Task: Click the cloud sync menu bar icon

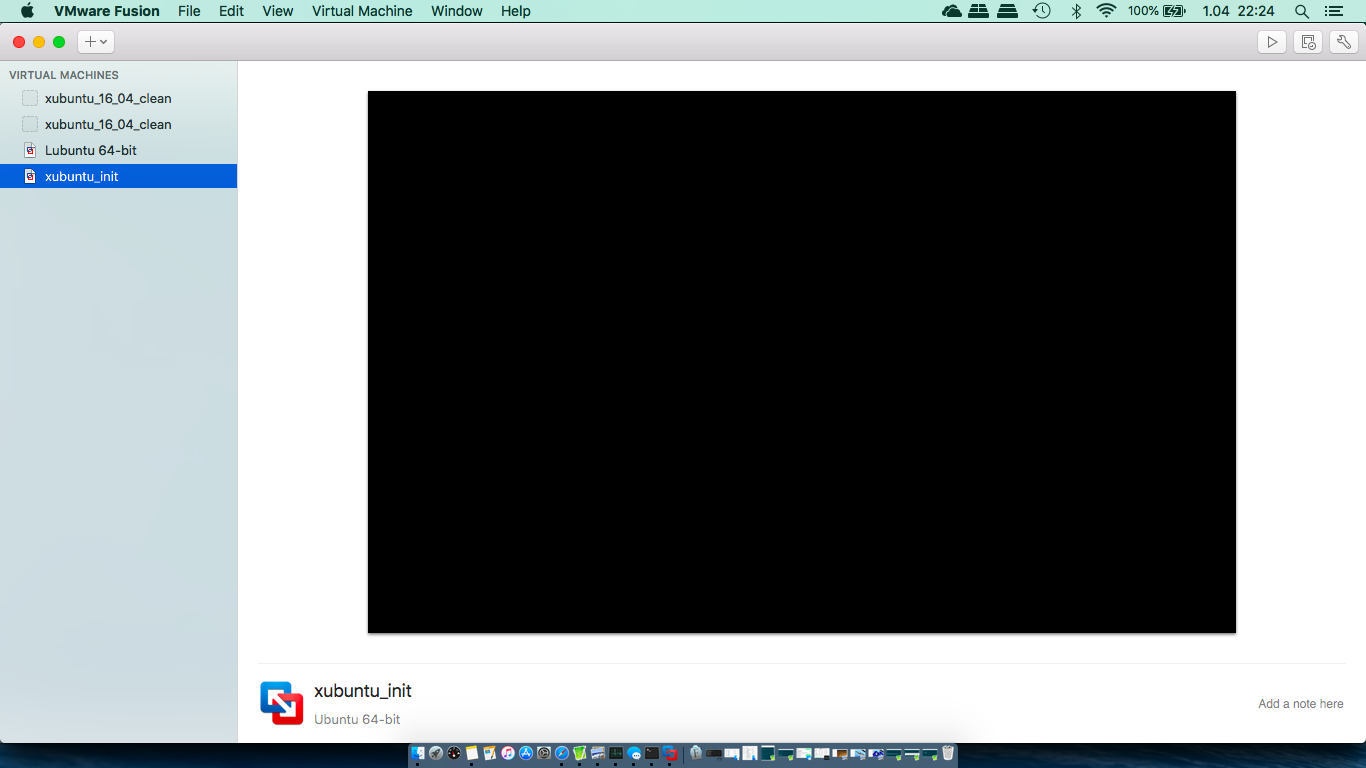Action: [x=952, y=11]
